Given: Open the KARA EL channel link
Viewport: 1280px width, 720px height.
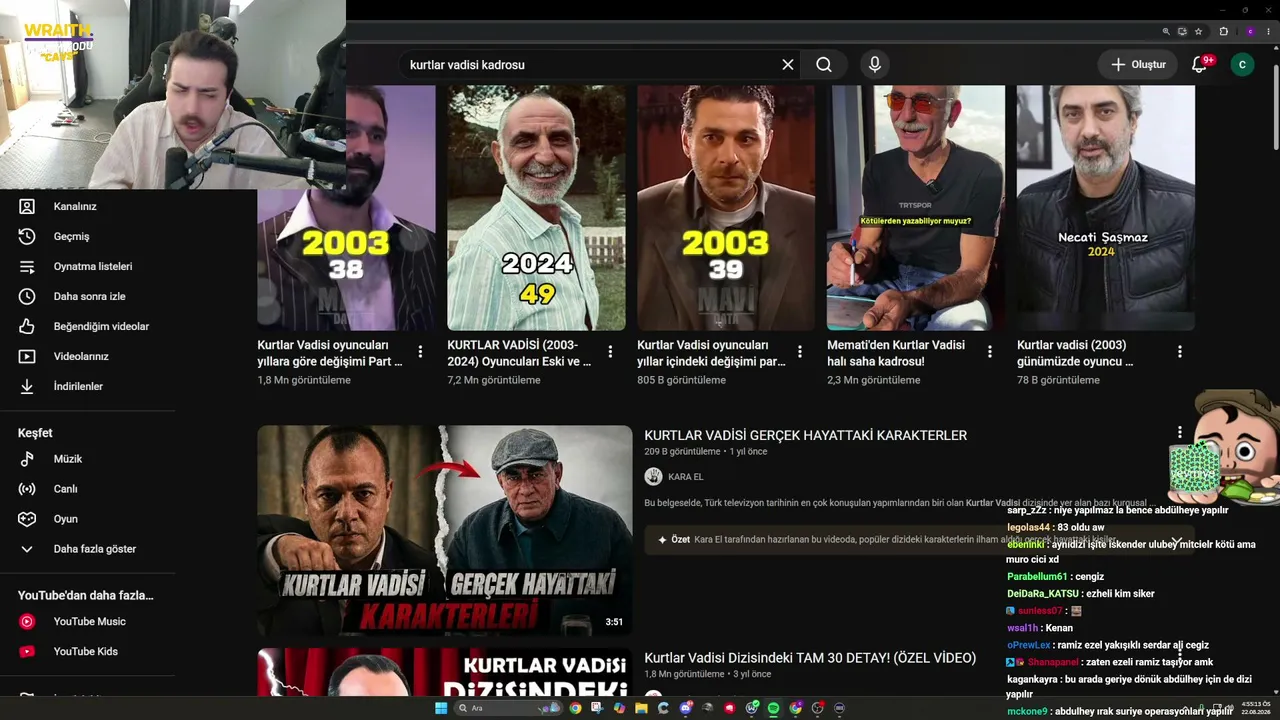Looking at the screenshot, I should [685, 477].
